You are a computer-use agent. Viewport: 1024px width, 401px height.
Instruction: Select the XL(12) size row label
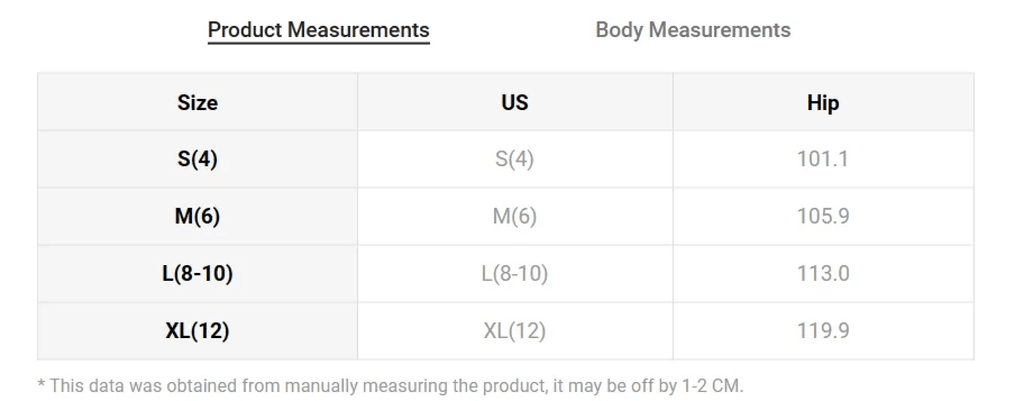click(x=197, y=331)
